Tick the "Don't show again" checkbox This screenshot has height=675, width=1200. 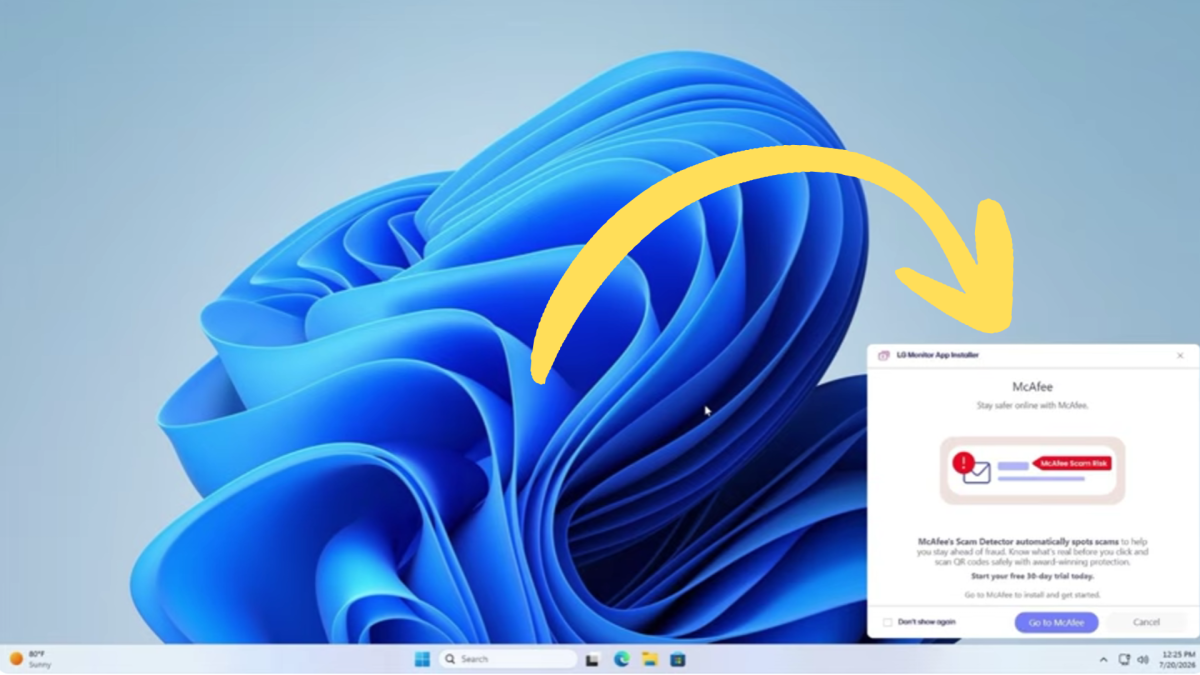coord(888,622)
